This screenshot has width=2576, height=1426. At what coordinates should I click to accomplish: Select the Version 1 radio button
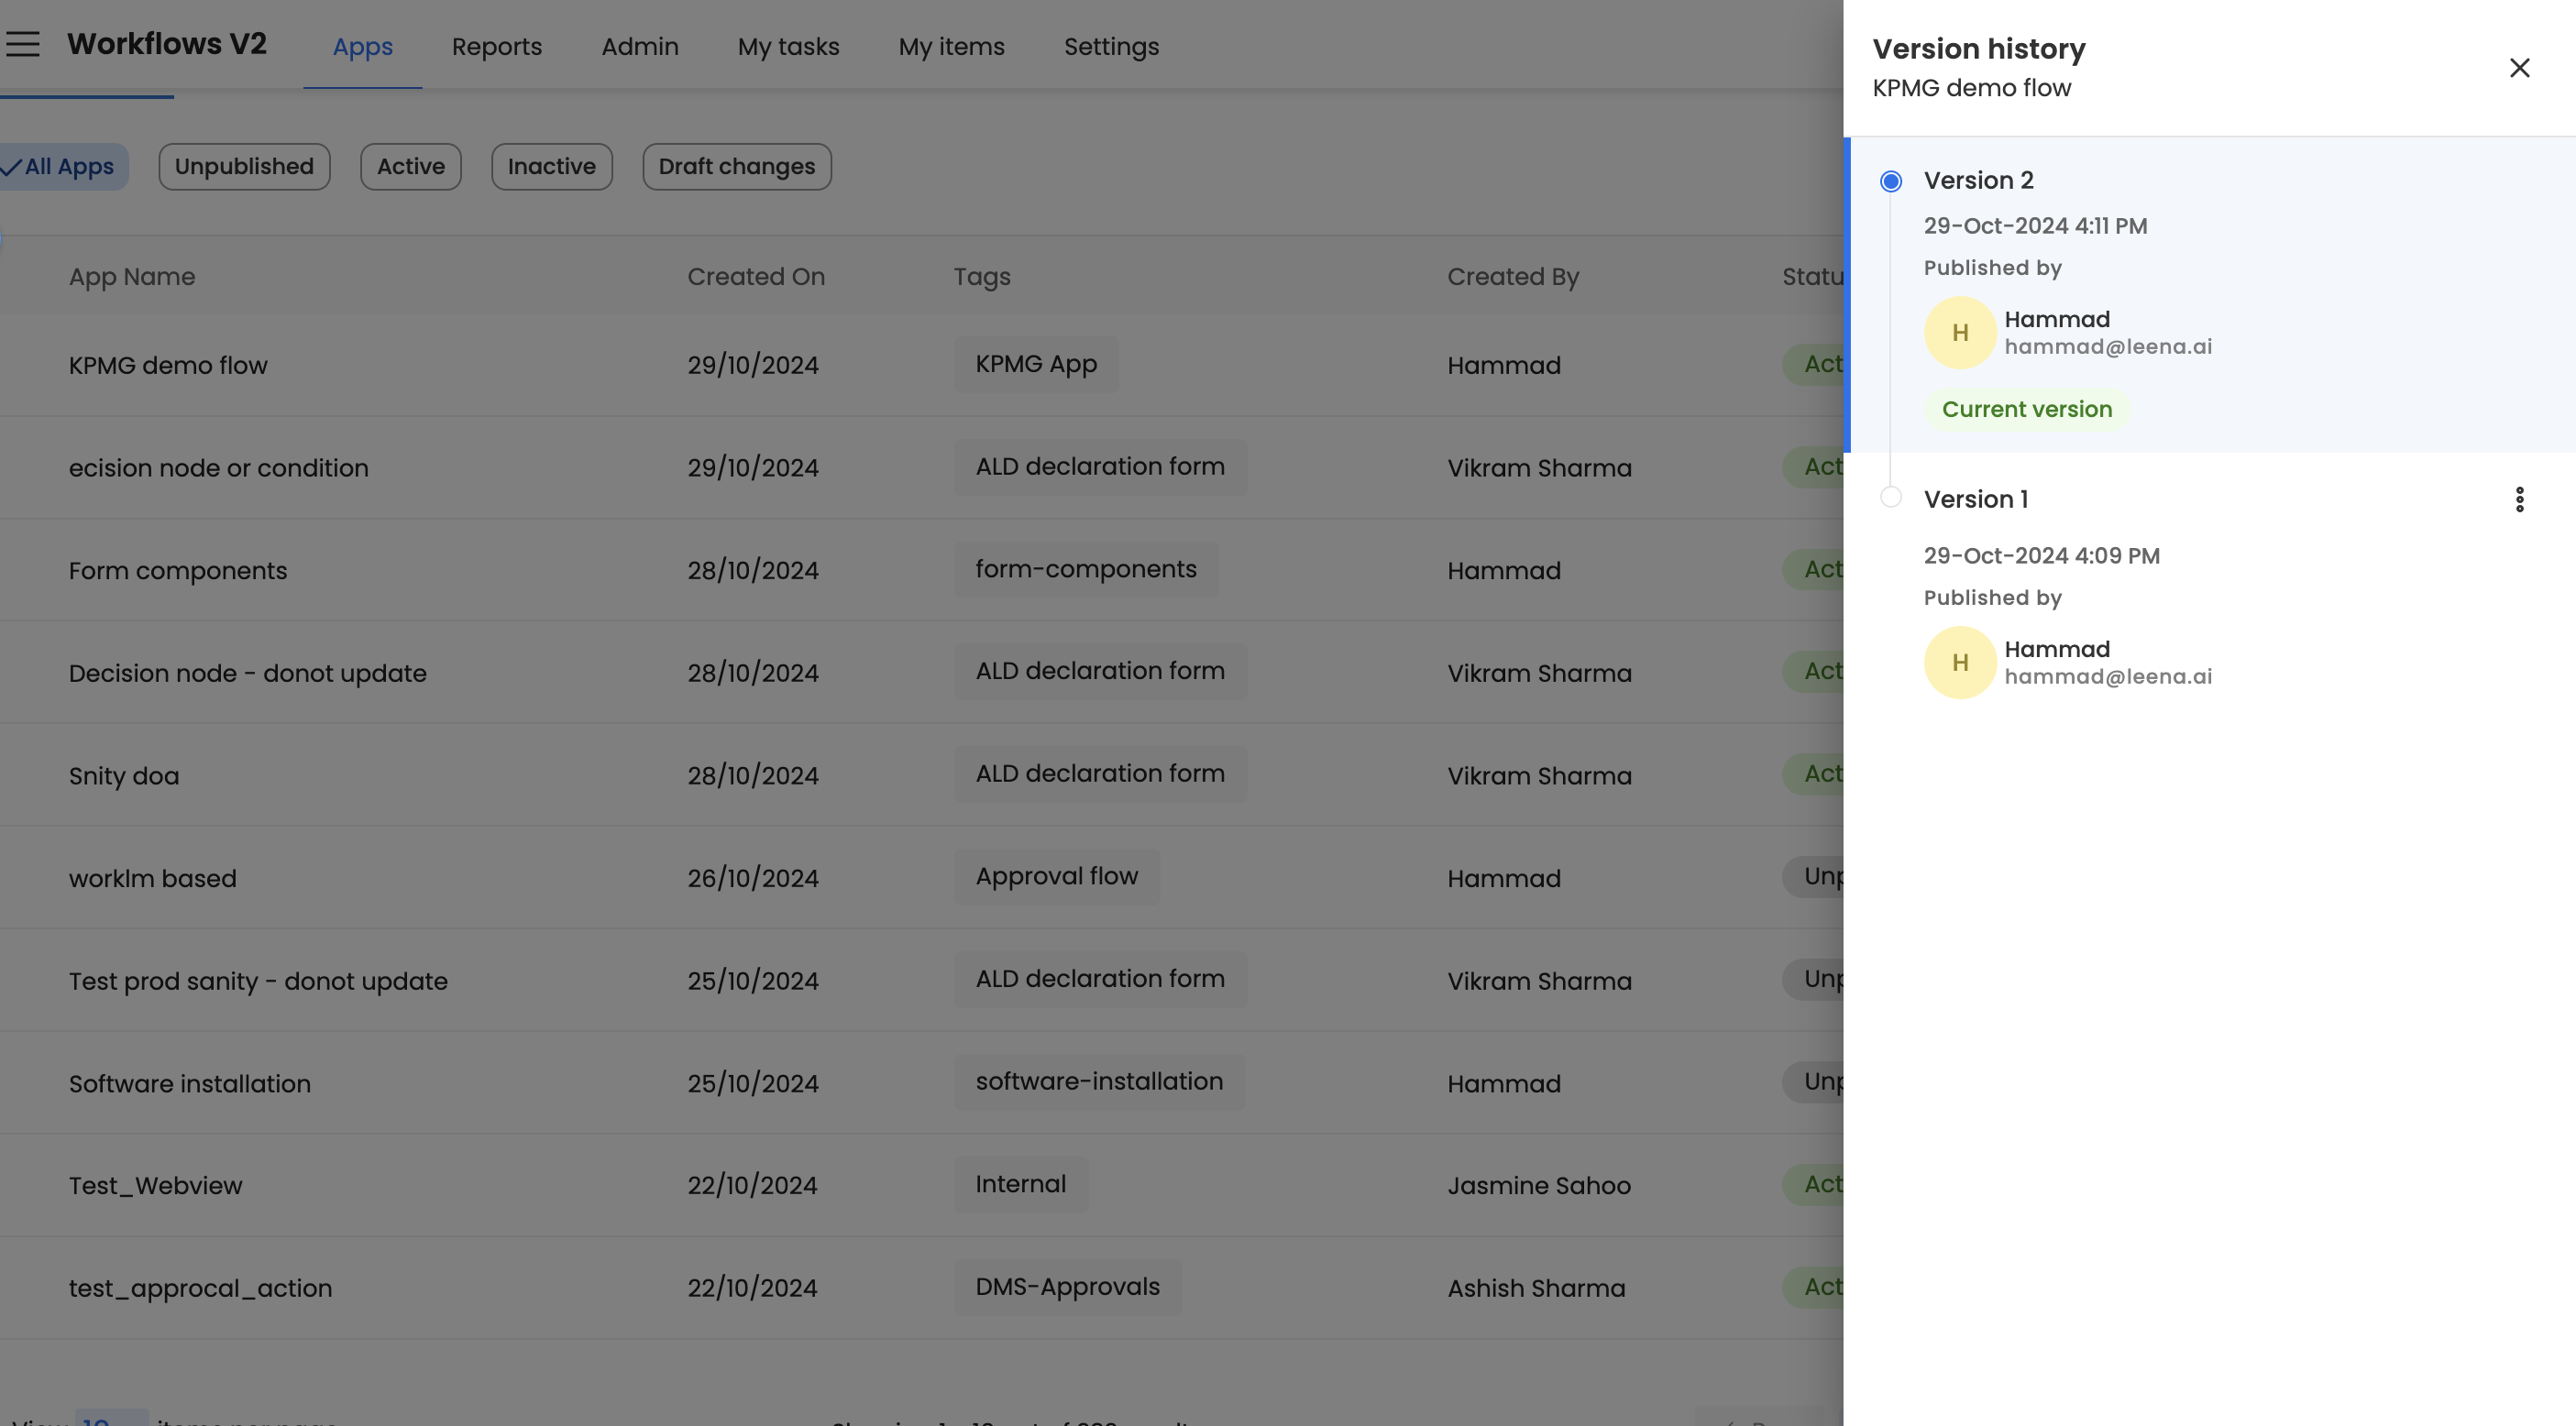1890,497
